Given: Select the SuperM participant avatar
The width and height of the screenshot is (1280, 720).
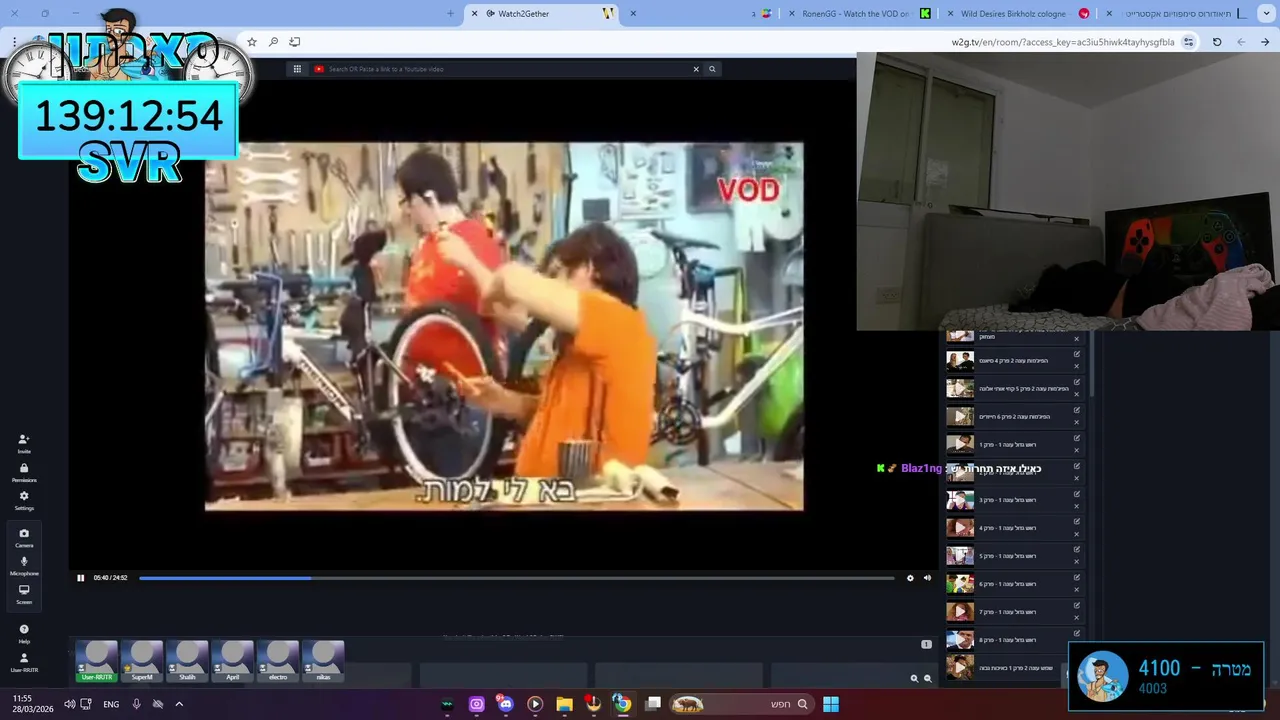Looking at the screenshot, I should click(142, 661).
